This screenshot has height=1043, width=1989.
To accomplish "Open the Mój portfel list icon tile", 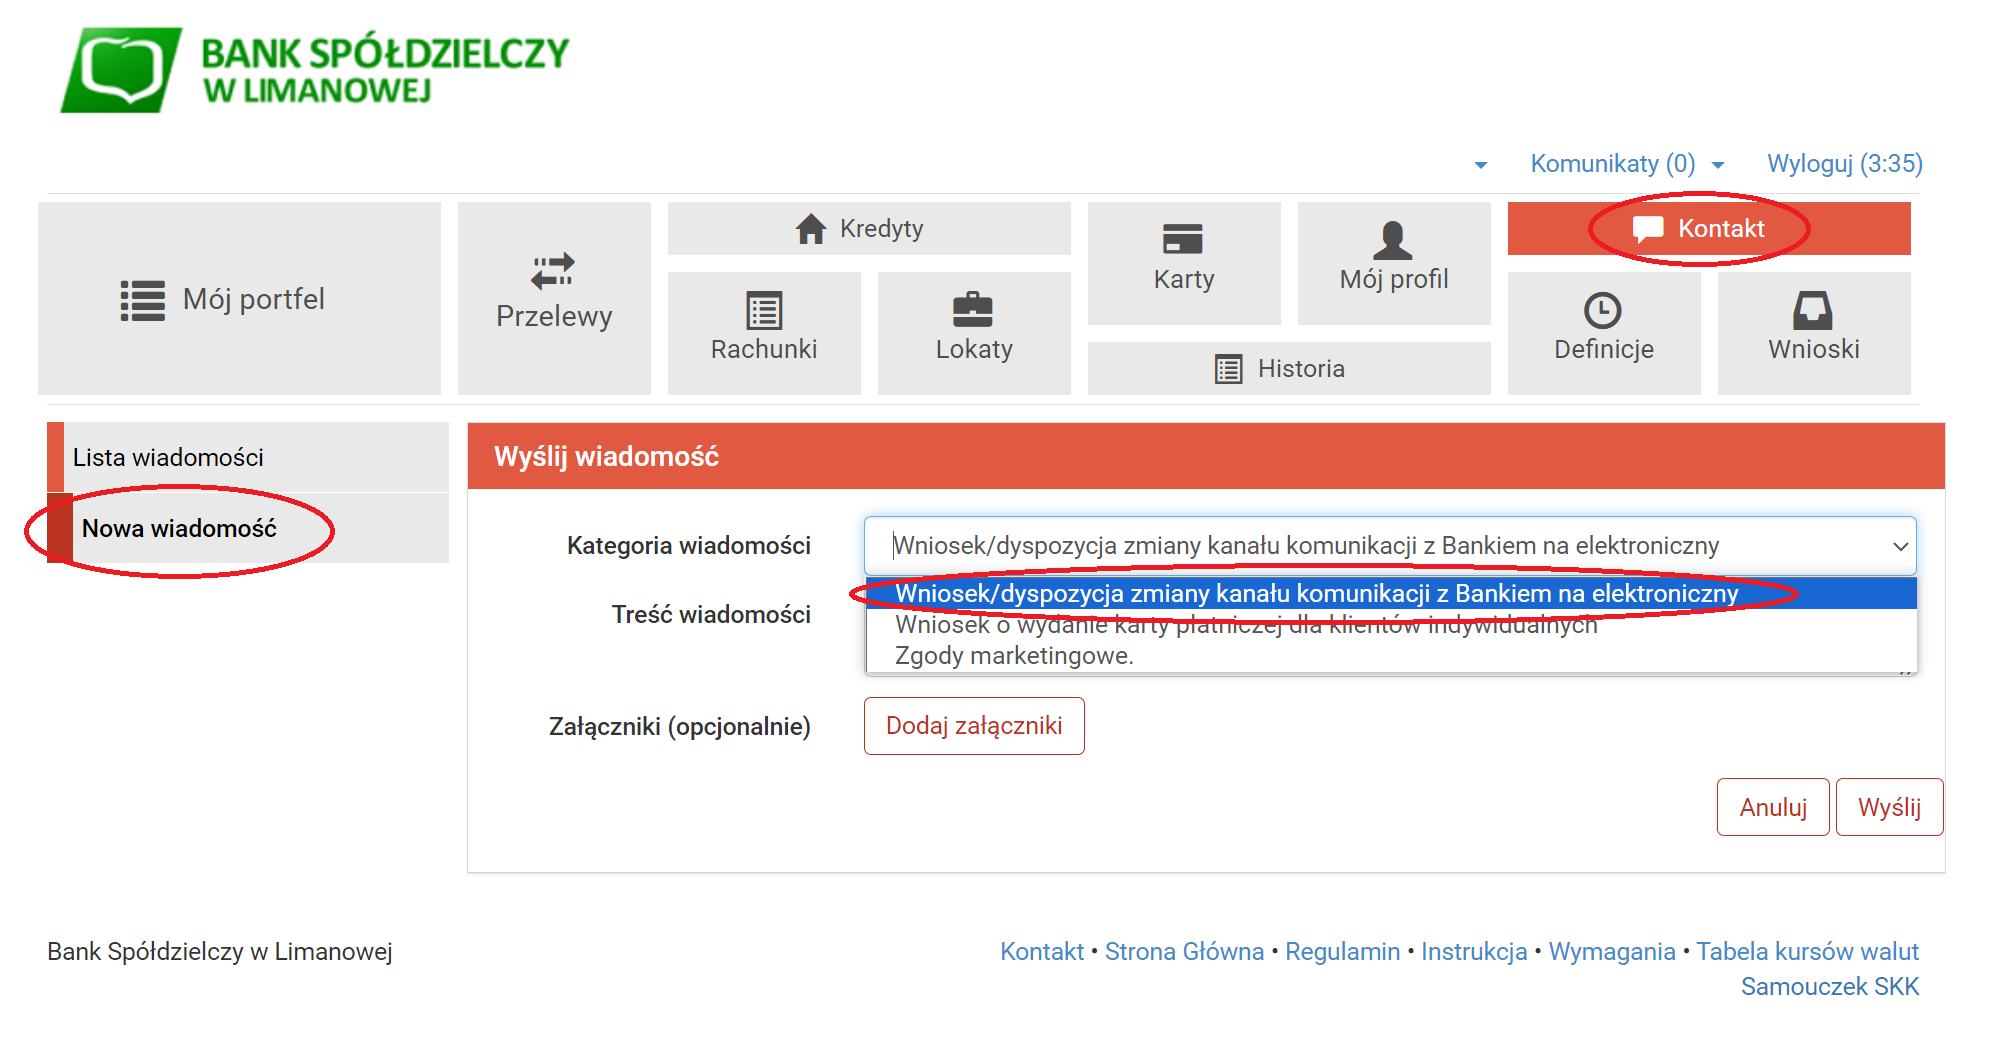I will (142, 300).
